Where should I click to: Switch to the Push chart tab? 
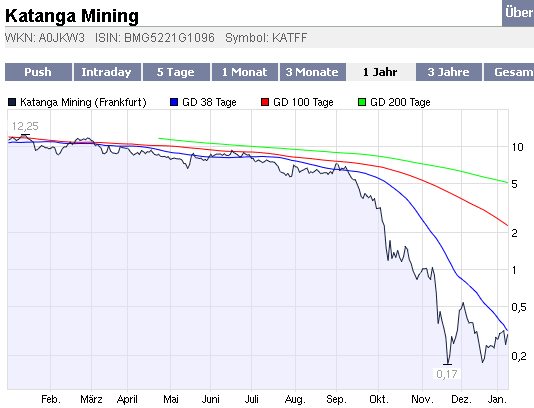38,72
